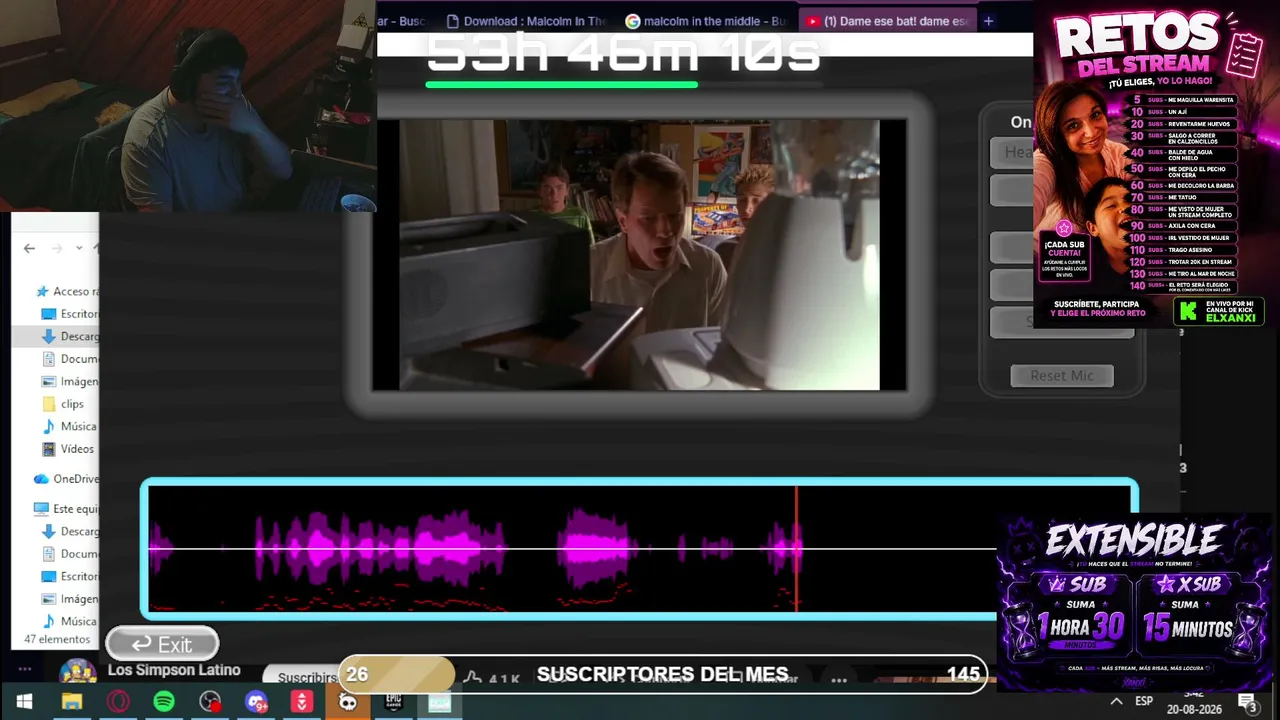Open Documentos under quick access

pos(69,359)
